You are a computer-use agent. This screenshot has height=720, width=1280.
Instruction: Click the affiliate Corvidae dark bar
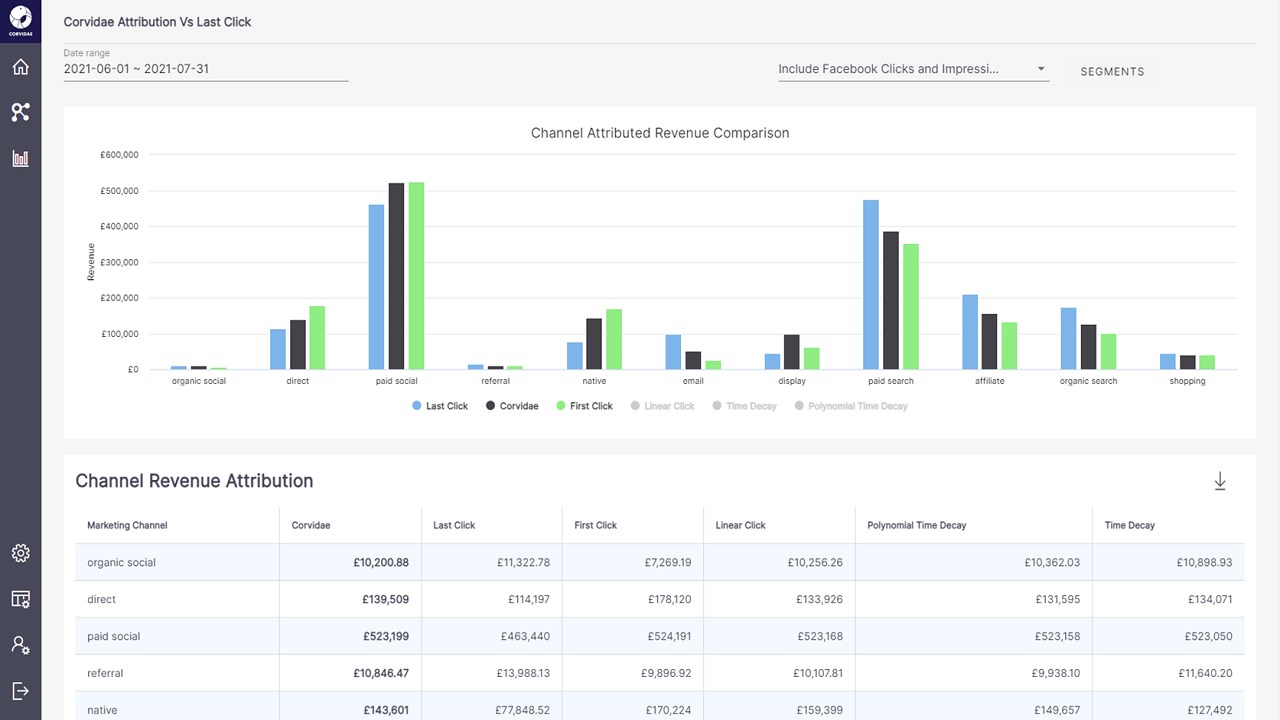coord(989,342)
